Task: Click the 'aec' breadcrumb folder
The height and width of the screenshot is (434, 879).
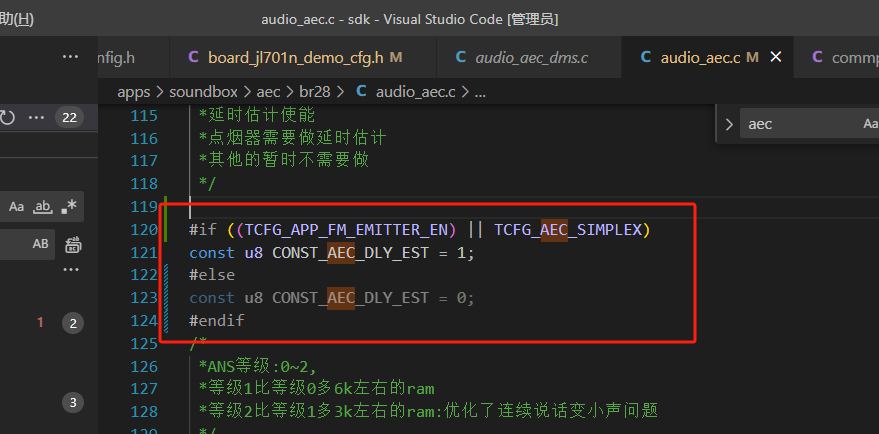Action: pyautogui.click(x=269, y=92)
